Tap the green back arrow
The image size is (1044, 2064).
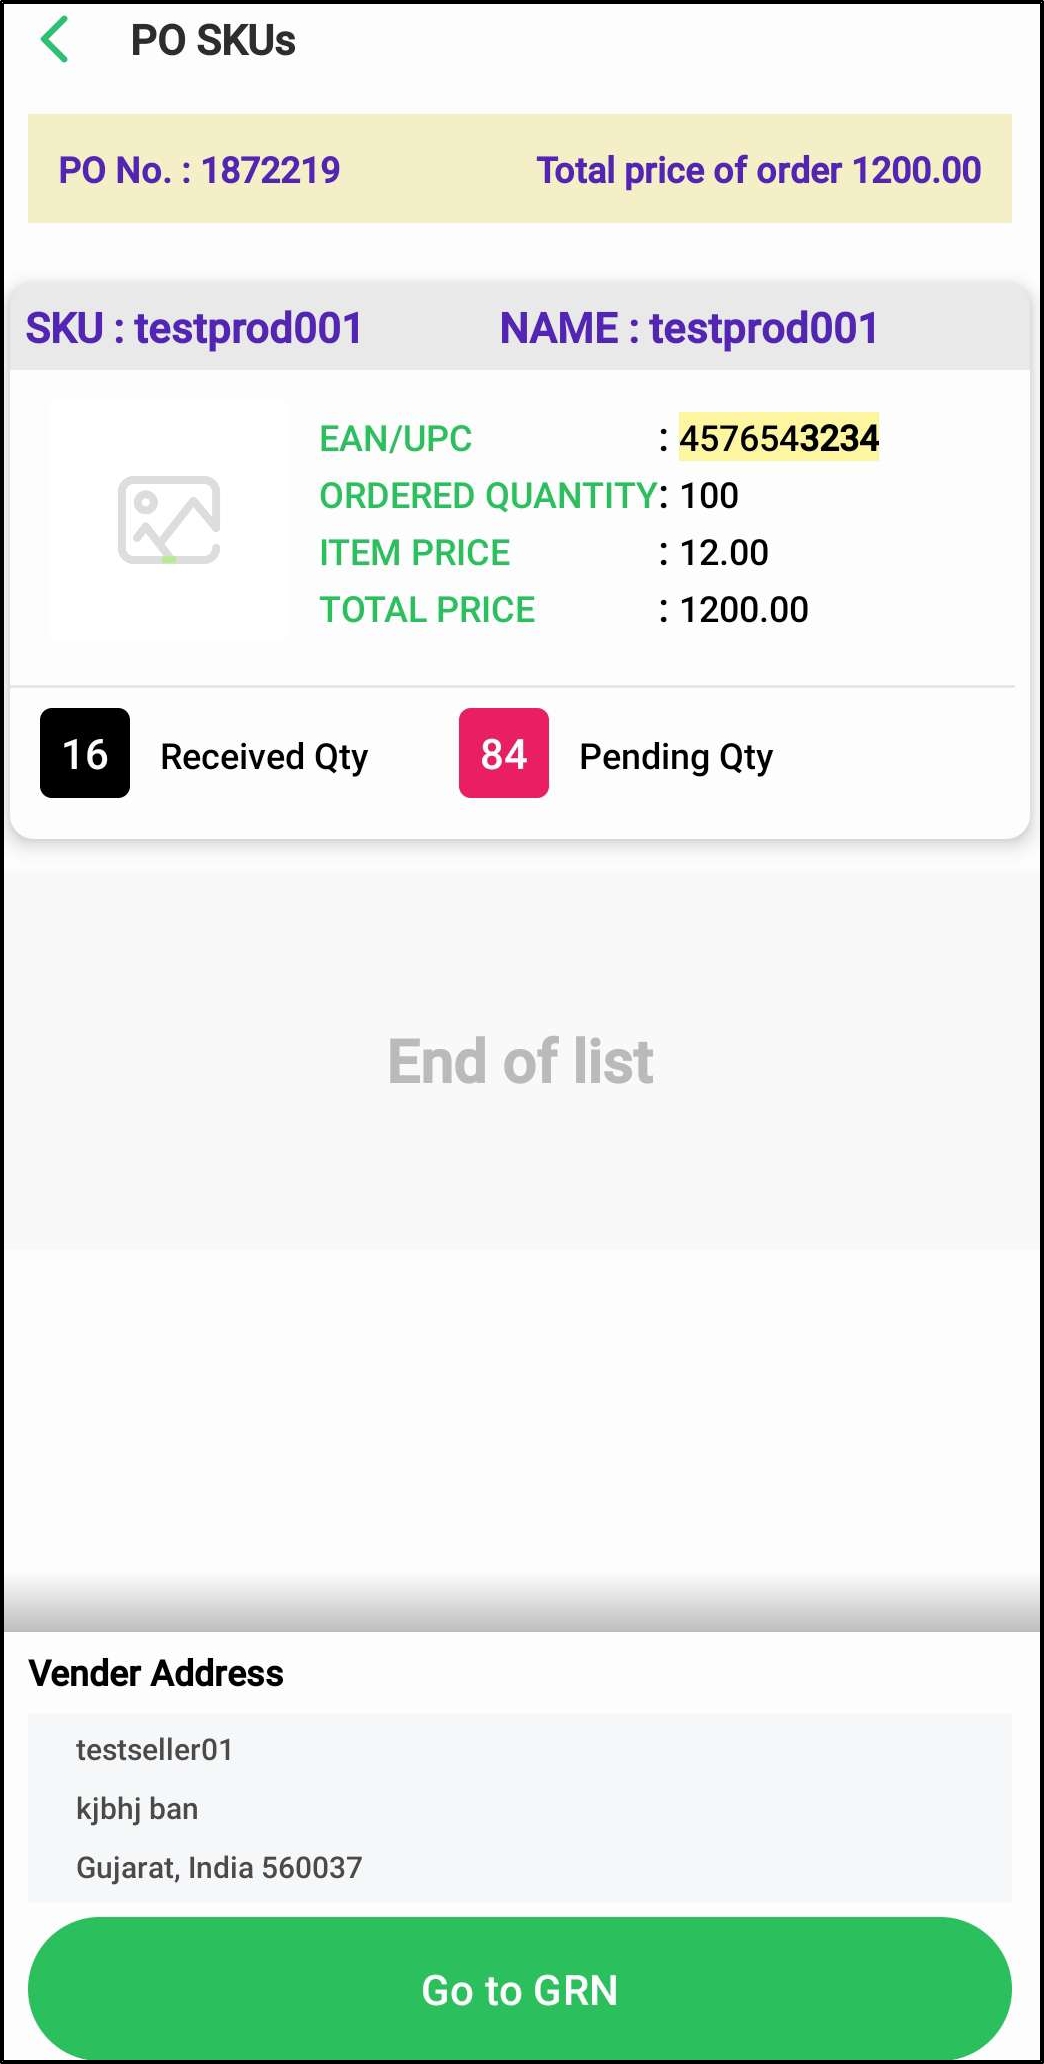click(55, 40)
